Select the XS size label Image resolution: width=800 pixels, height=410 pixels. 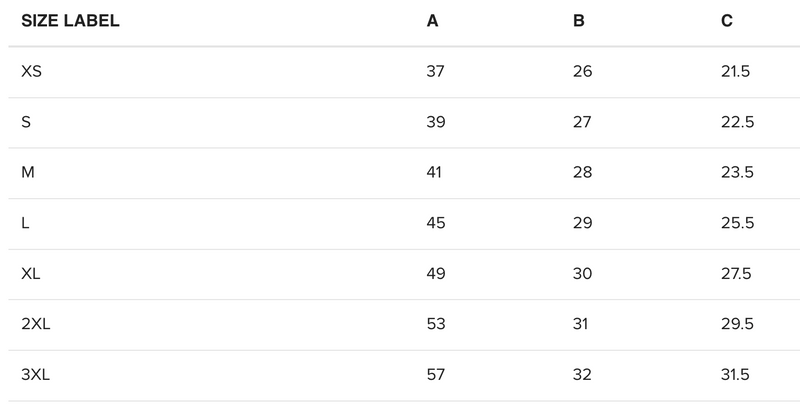(31, 72)
